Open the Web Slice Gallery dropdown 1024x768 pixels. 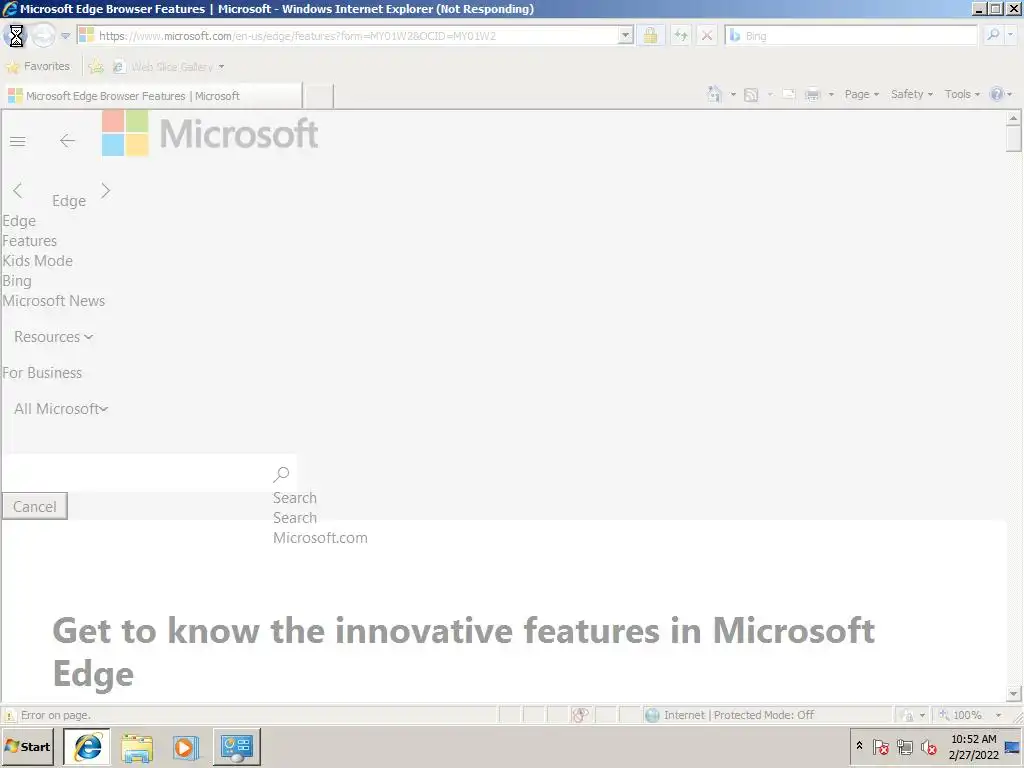point(221,67)
